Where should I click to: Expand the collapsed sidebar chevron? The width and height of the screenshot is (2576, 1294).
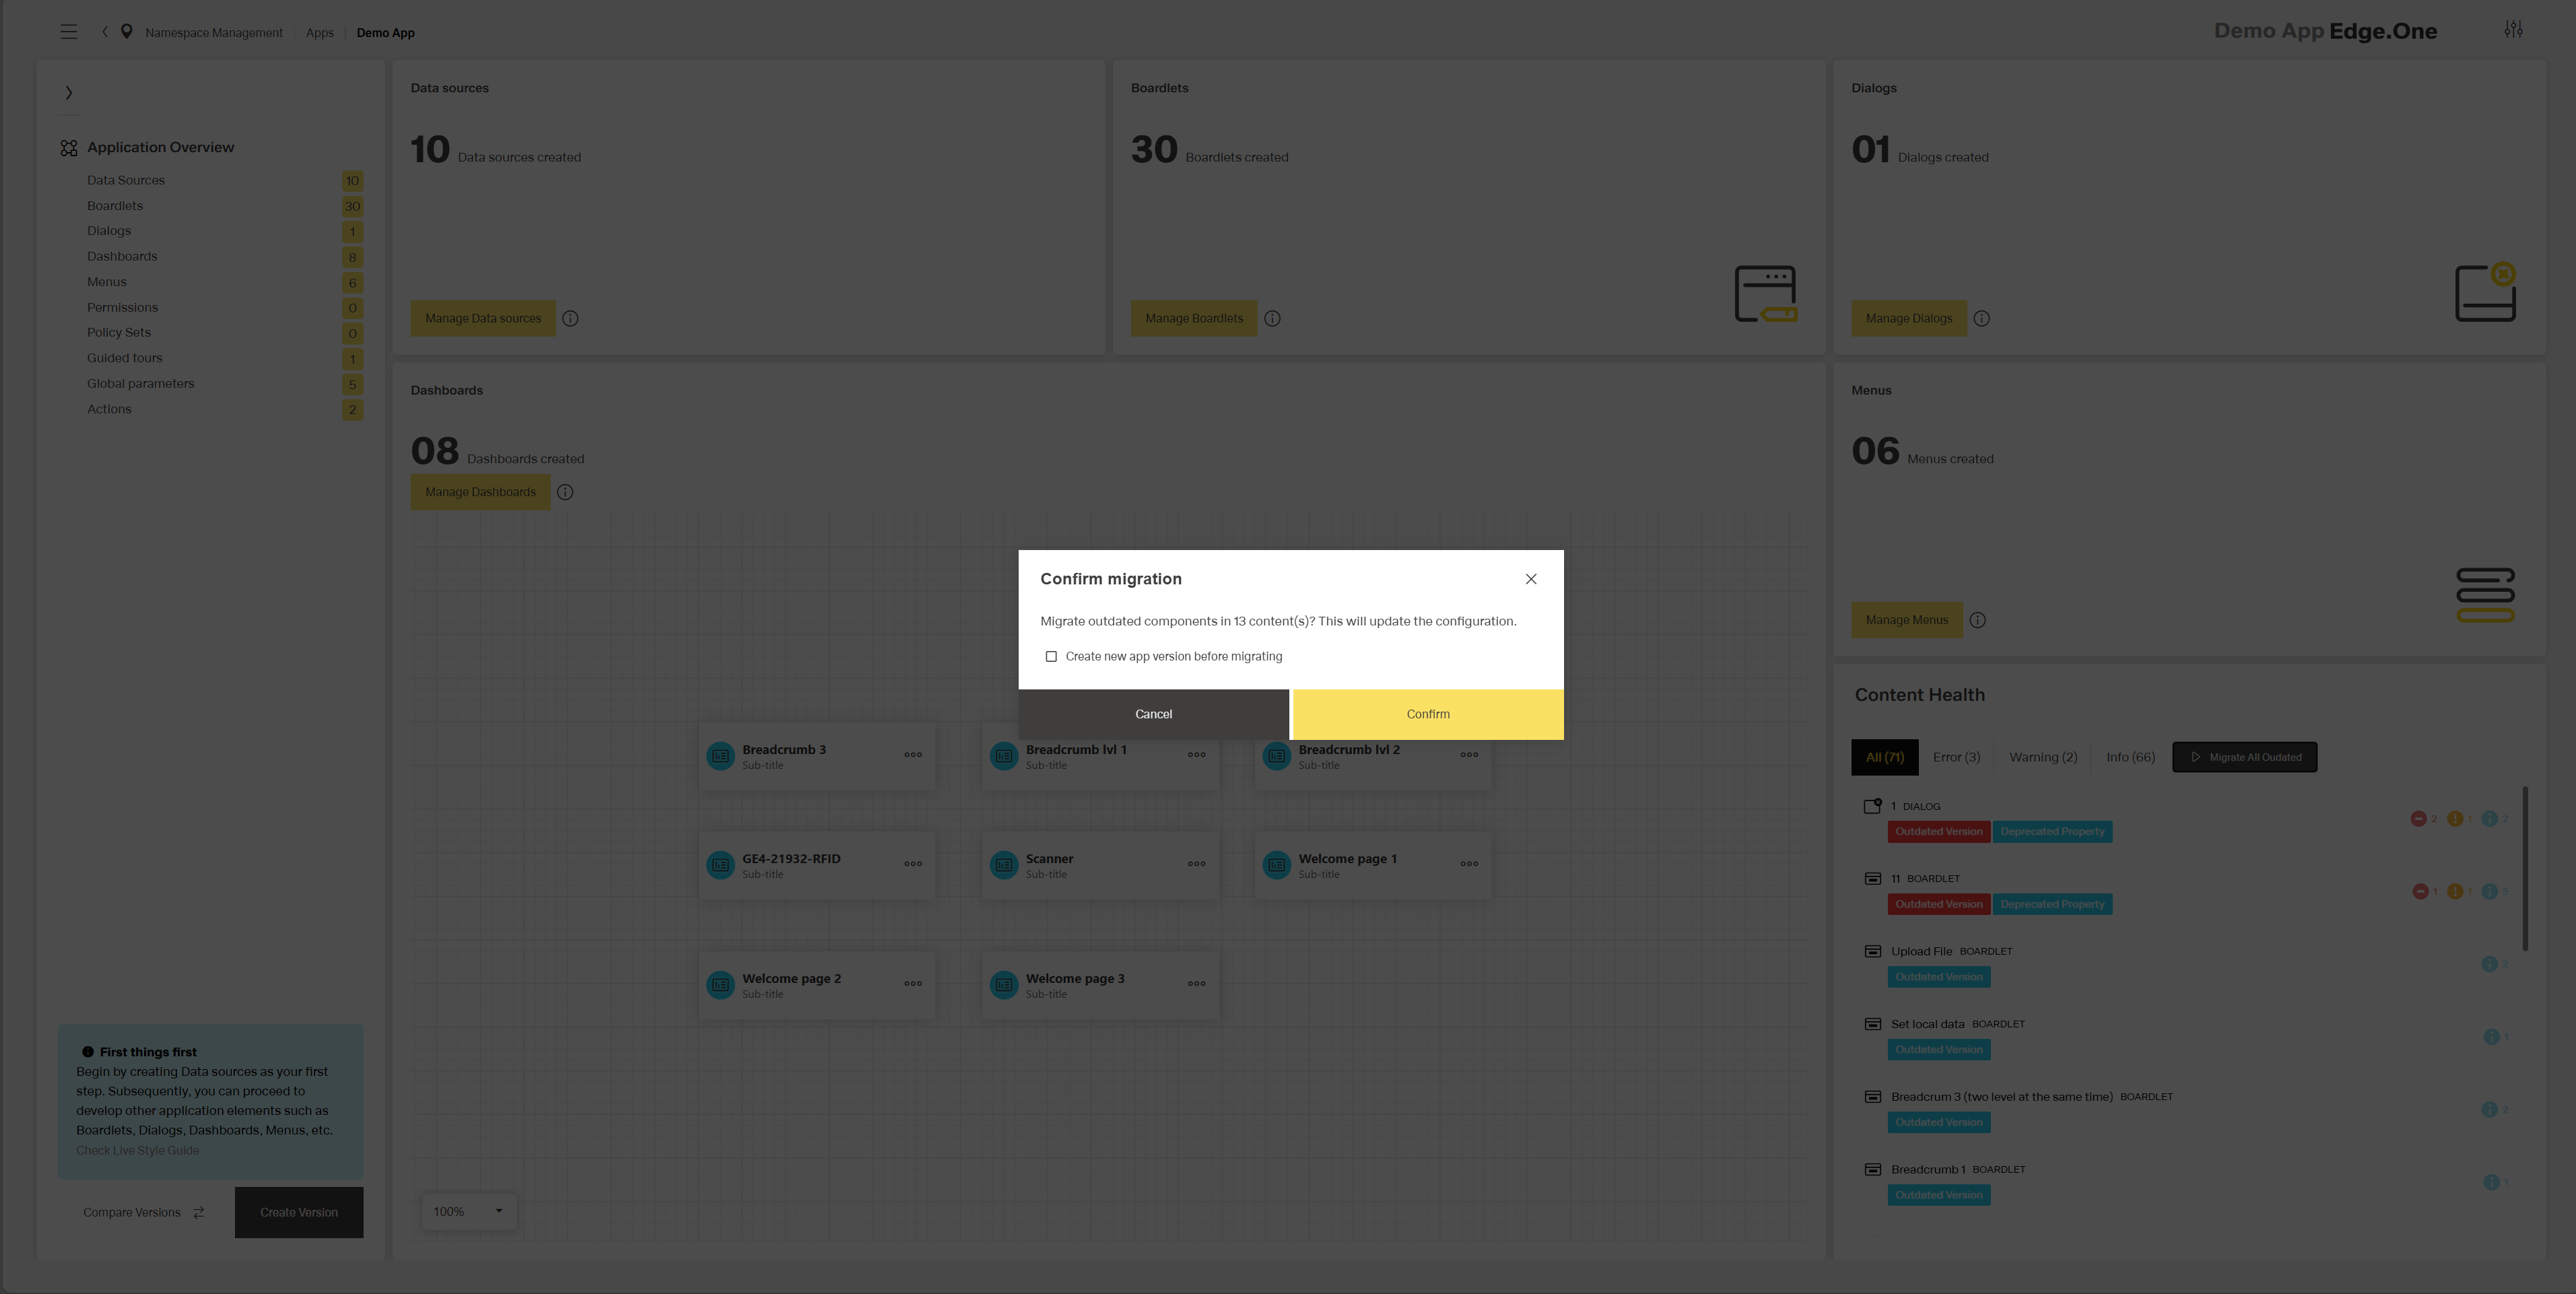[69, 93]
